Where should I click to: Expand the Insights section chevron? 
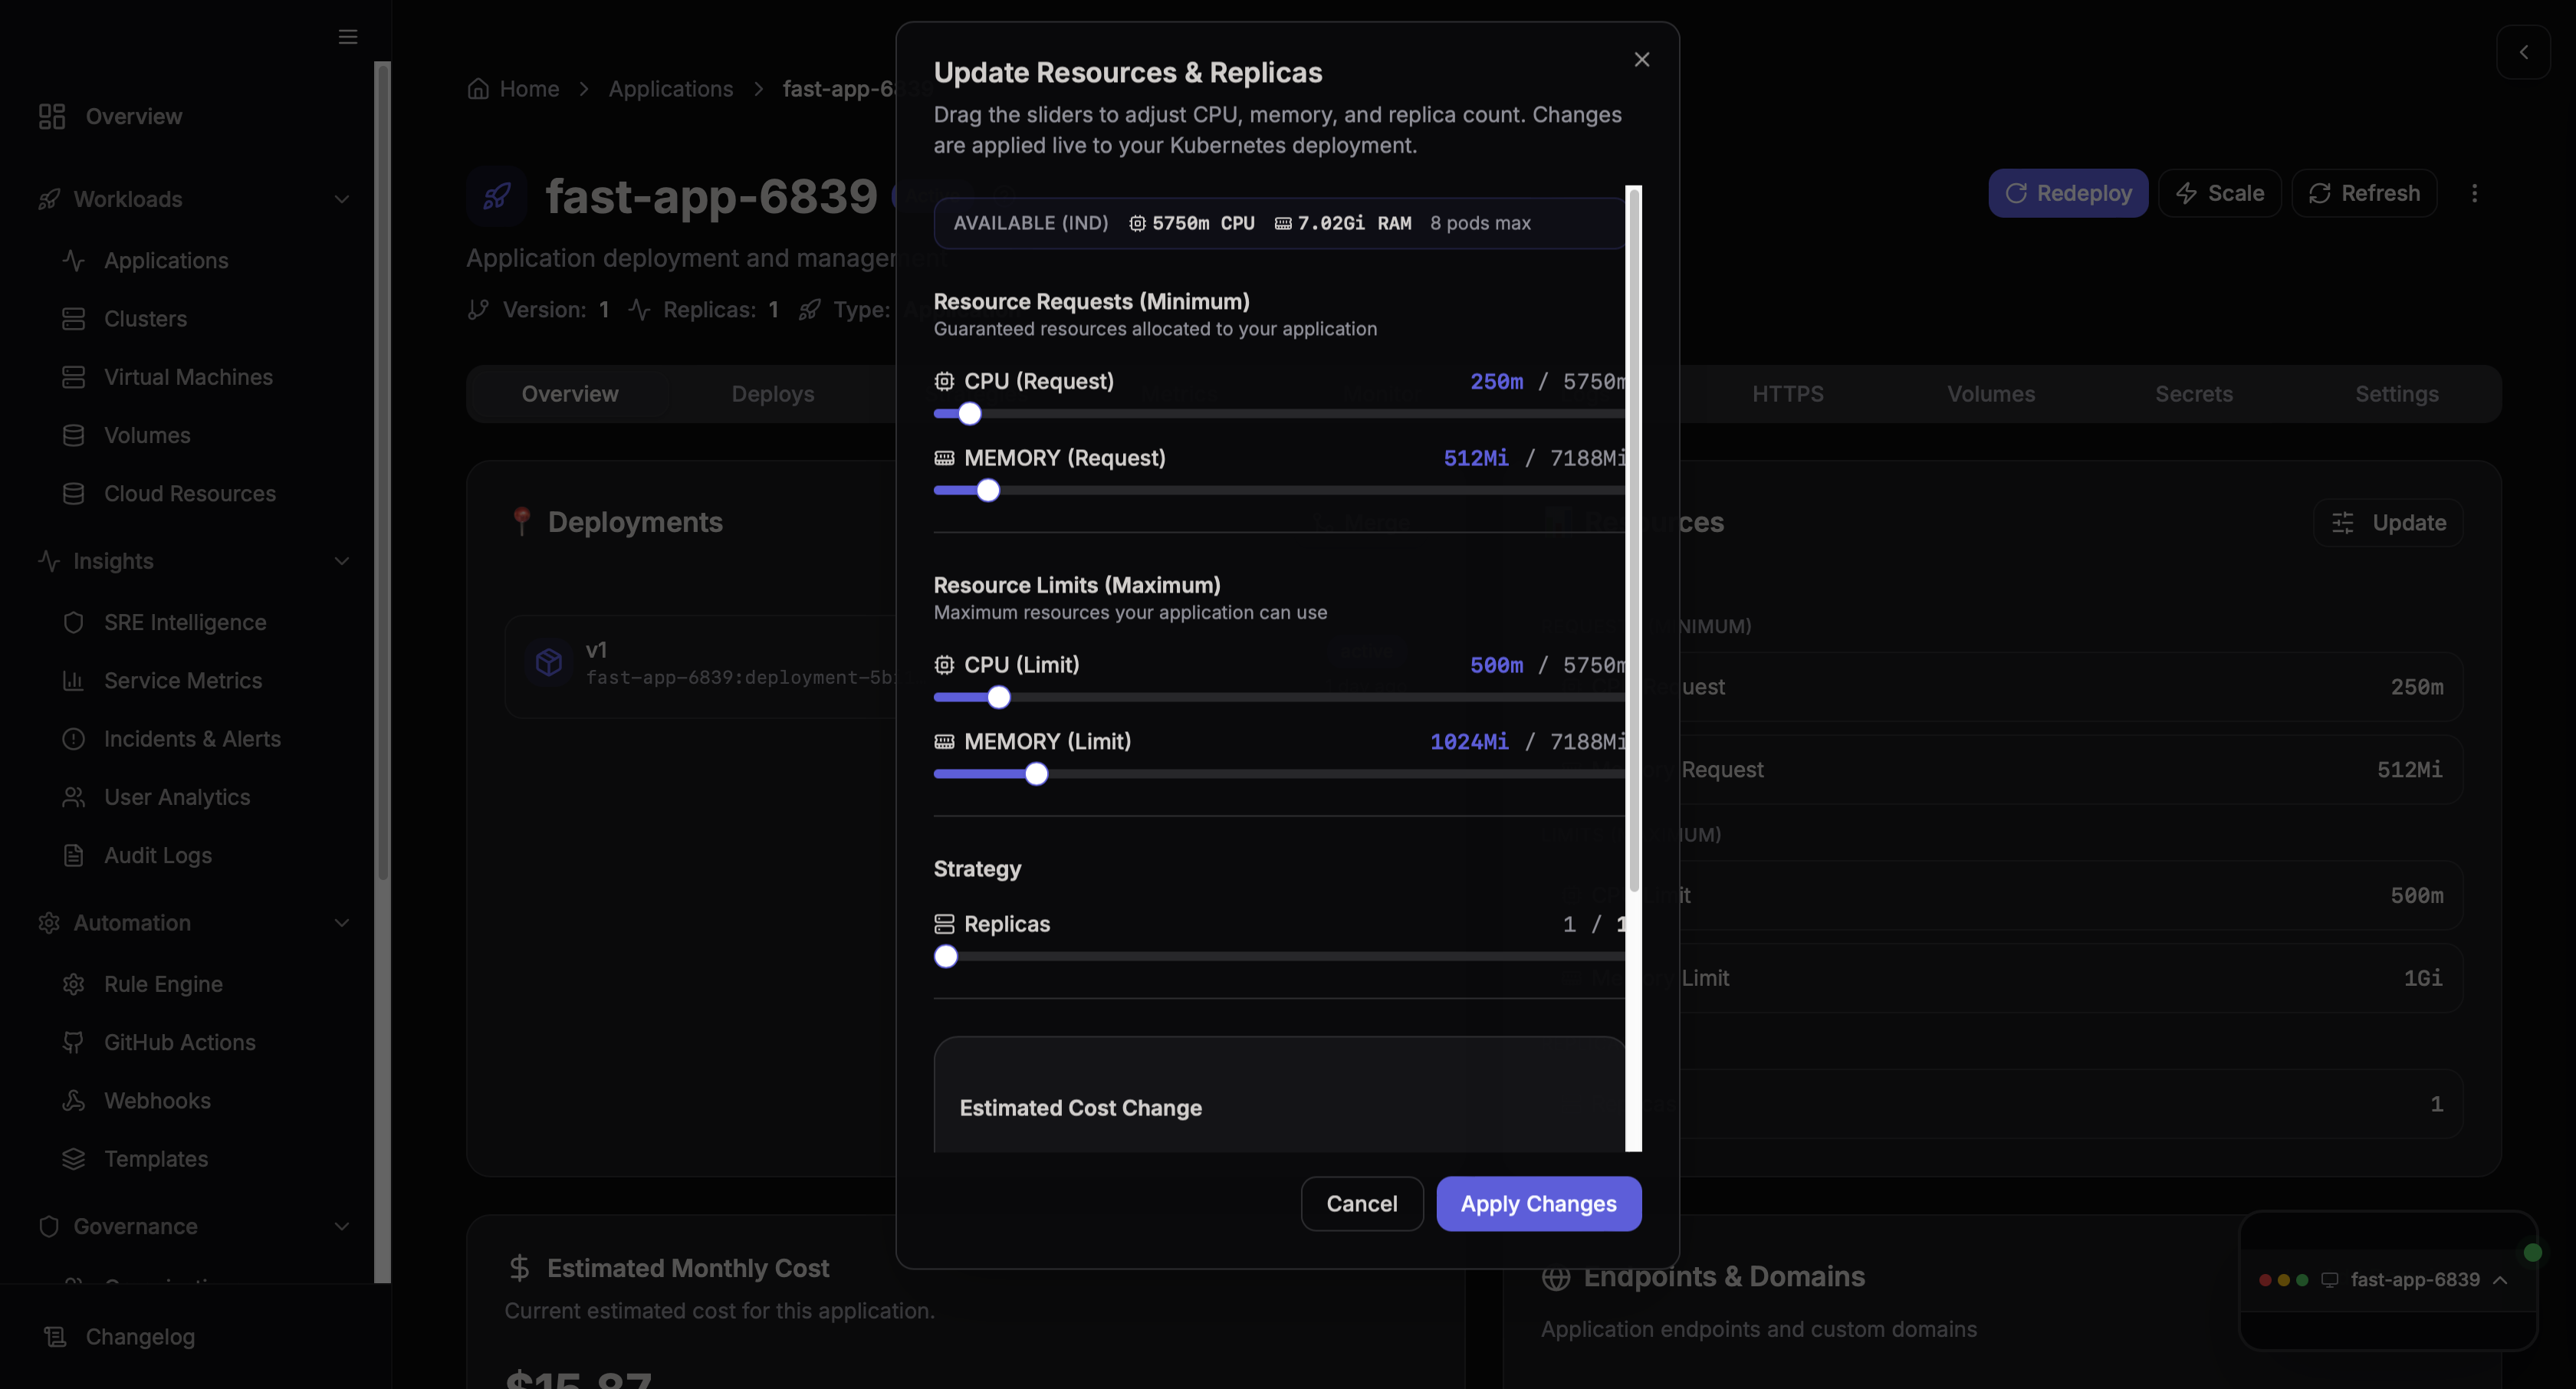[342, 561]
